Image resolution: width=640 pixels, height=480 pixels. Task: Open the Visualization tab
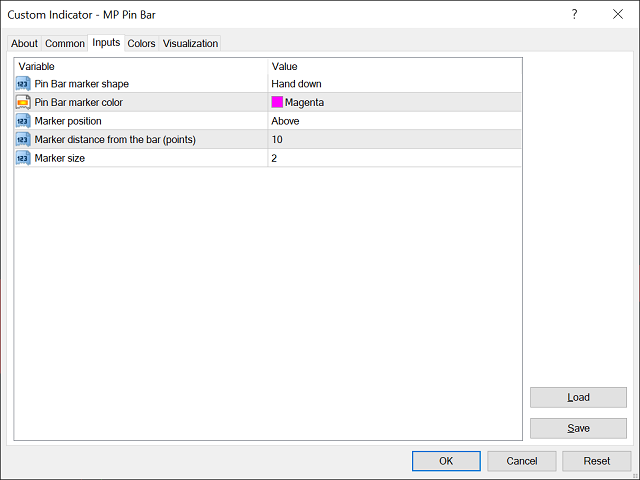(190, 43)
